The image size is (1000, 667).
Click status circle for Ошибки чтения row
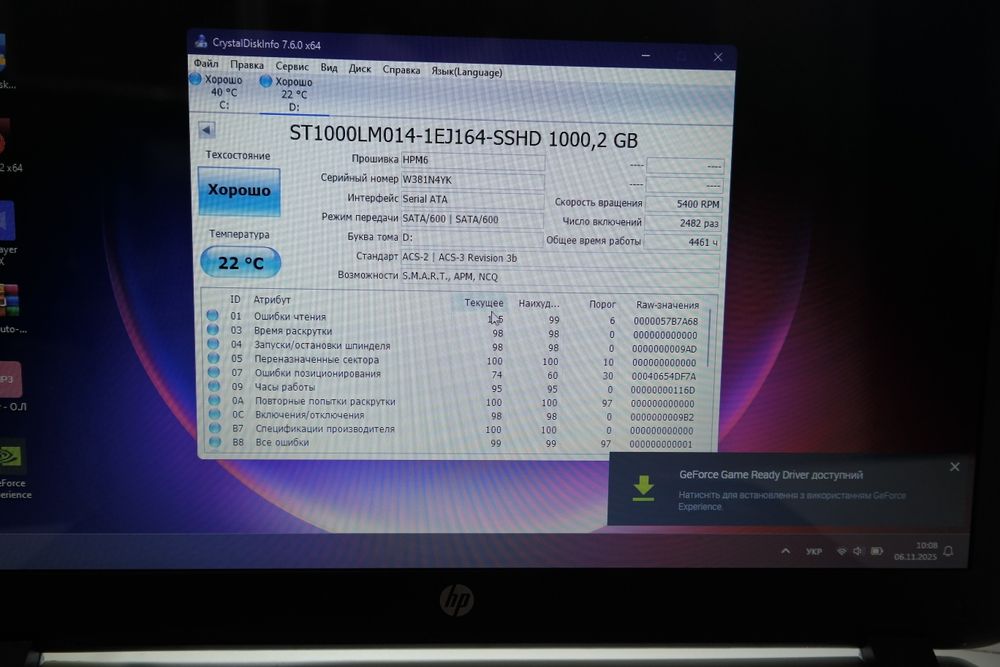pyautogui.click(x=212, y=316)
